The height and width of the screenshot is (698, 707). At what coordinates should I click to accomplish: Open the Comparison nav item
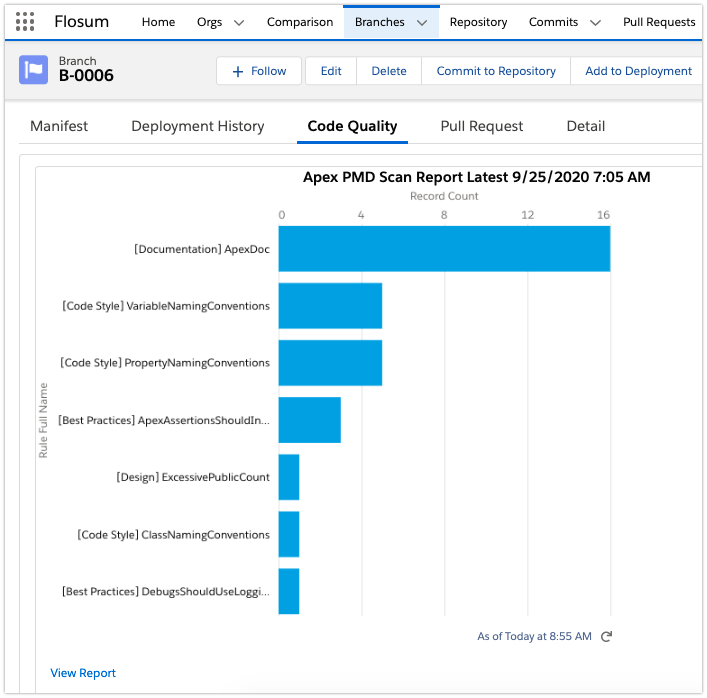[x=300, y=22]
